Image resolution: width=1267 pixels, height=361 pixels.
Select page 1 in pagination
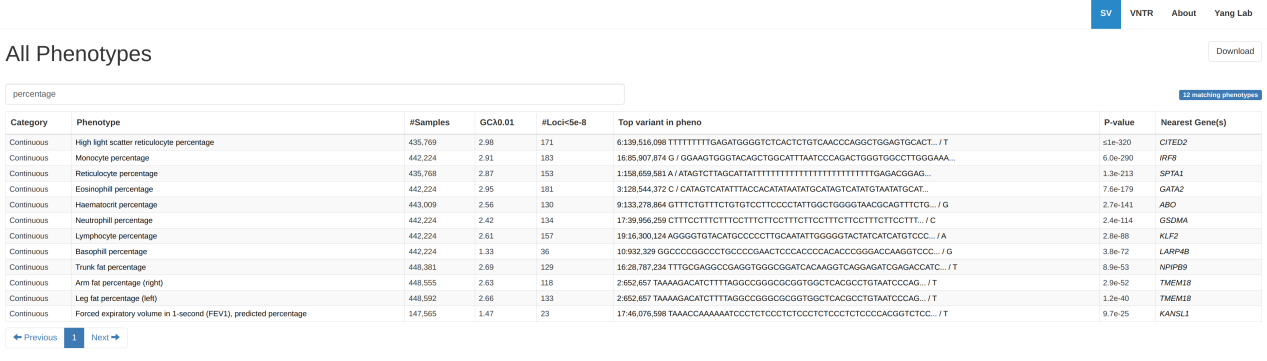pyautogui.click(x=74, y=337)
